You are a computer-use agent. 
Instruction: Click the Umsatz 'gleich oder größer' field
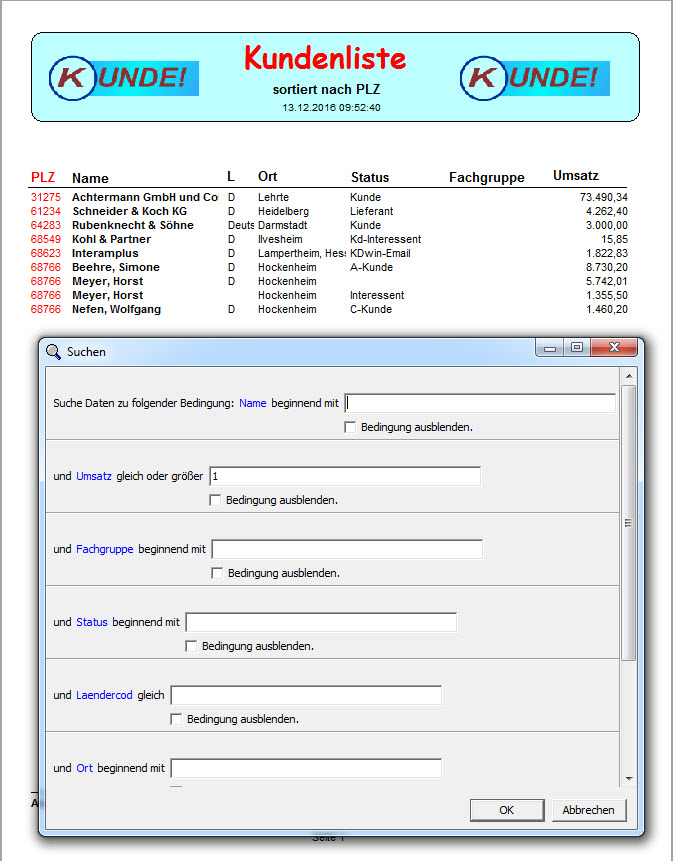(345, 476)
